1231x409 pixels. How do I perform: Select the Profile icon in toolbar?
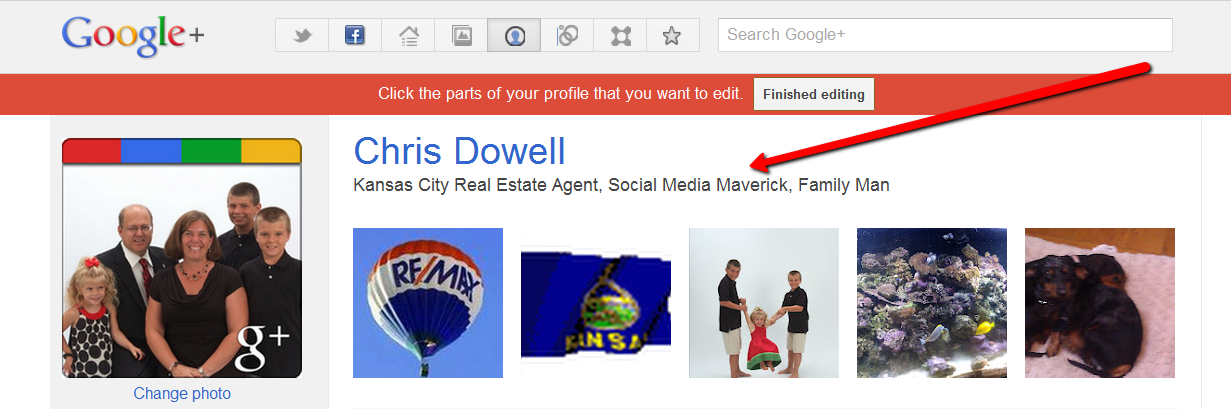pyautogui.click(x=515, y=36)
